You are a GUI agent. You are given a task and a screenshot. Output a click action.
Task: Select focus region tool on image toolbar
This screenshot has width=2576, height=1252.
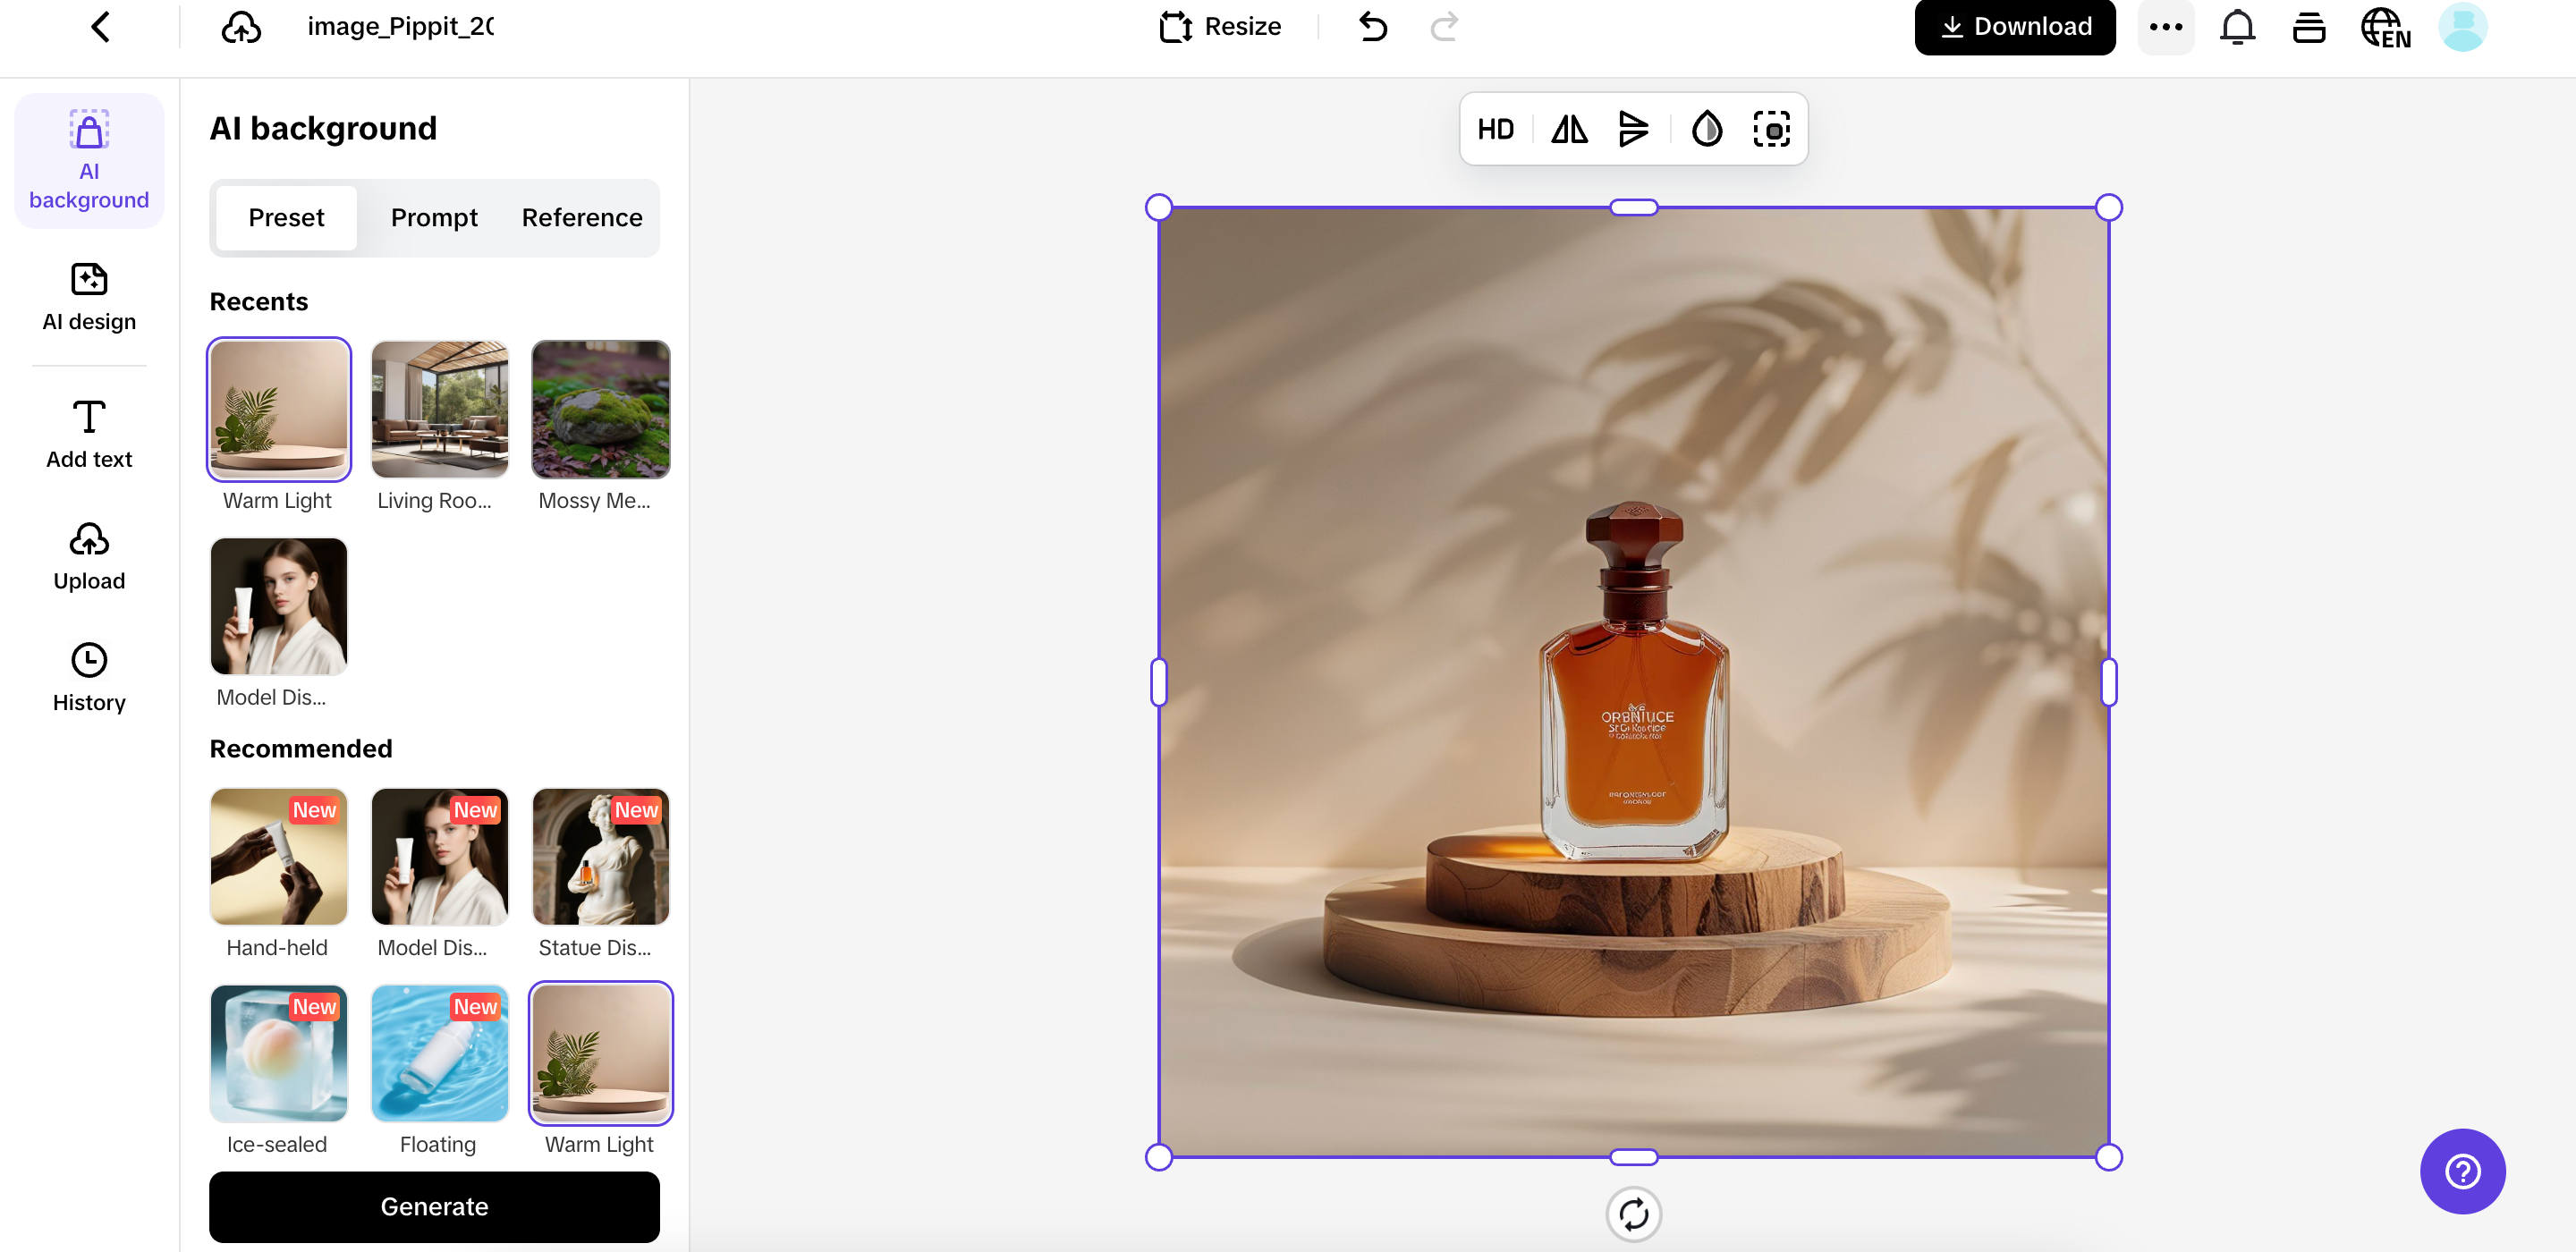[1772, 128]
